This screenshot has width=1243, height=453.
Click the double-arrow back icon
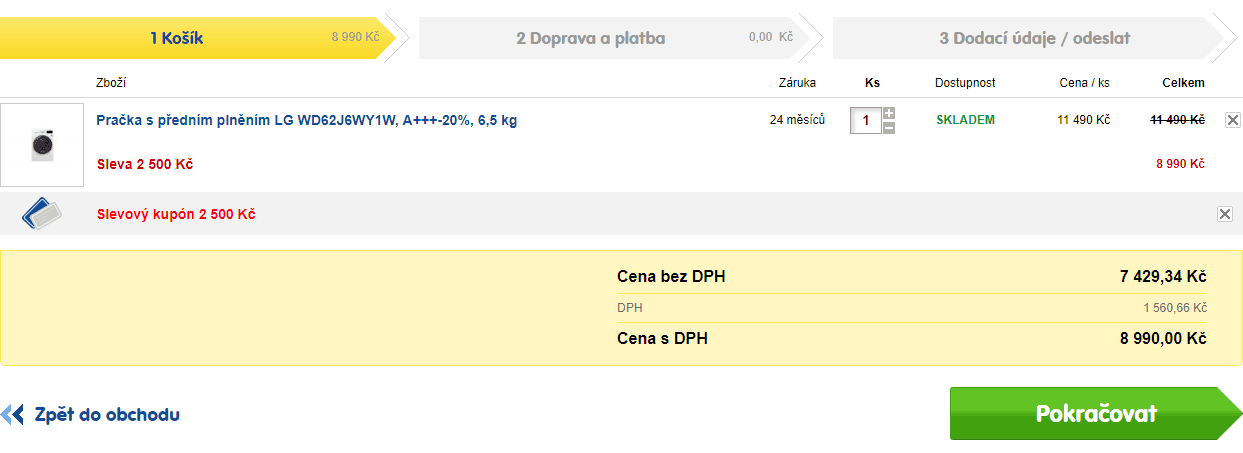click(x=12, y=414)
